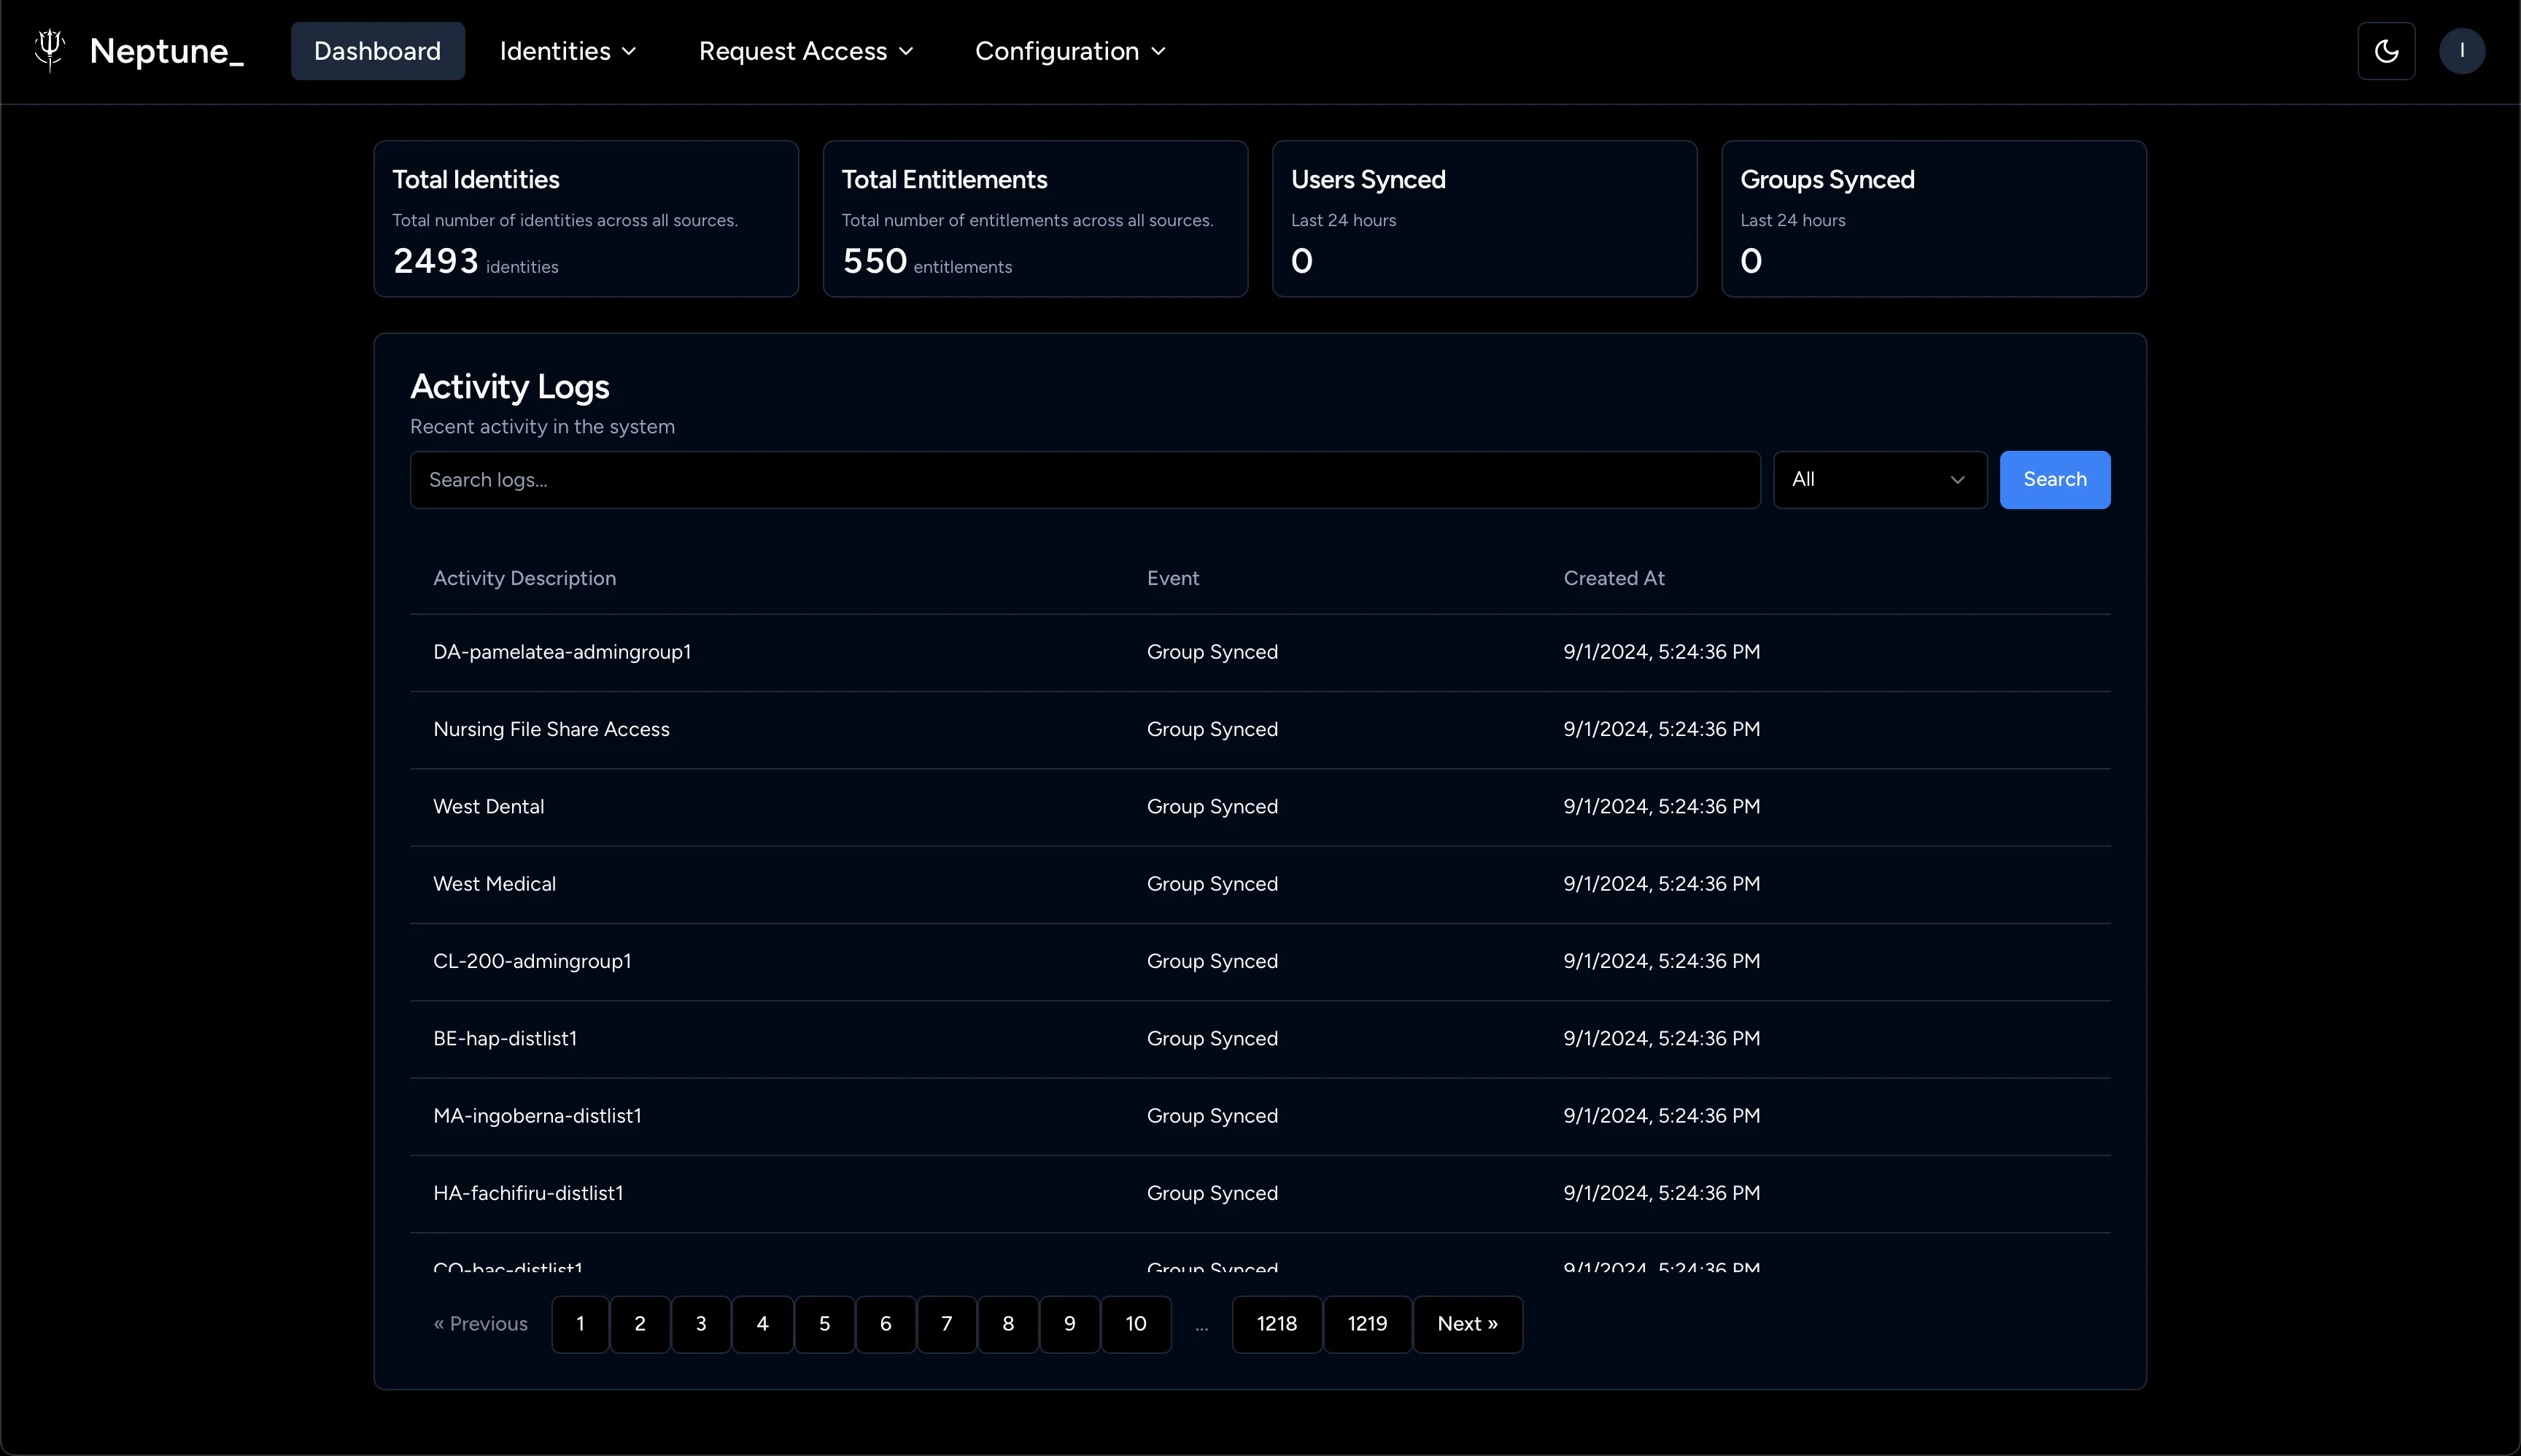Go to page 2
The image size is (2521, 1456).
click(x=640, y=1324)
